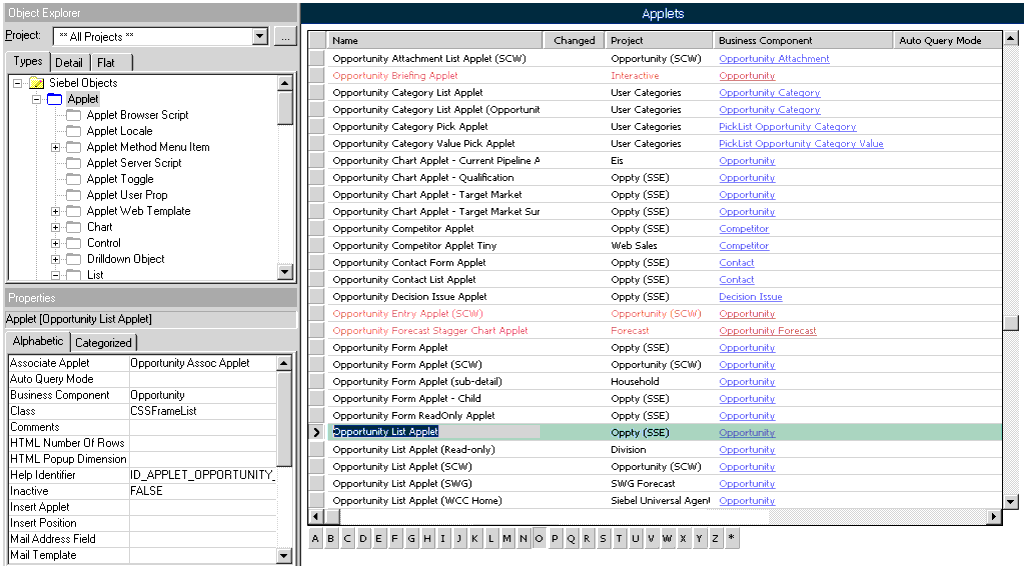Click the Applets list scroll-up arrow

click(x=1011, y=39)
